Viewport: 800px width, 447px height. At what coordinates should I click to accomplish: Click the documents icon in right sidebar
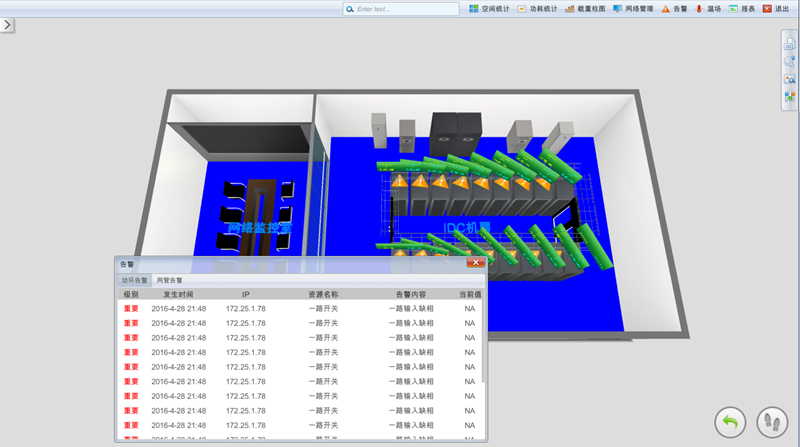[x=789, y=44]
